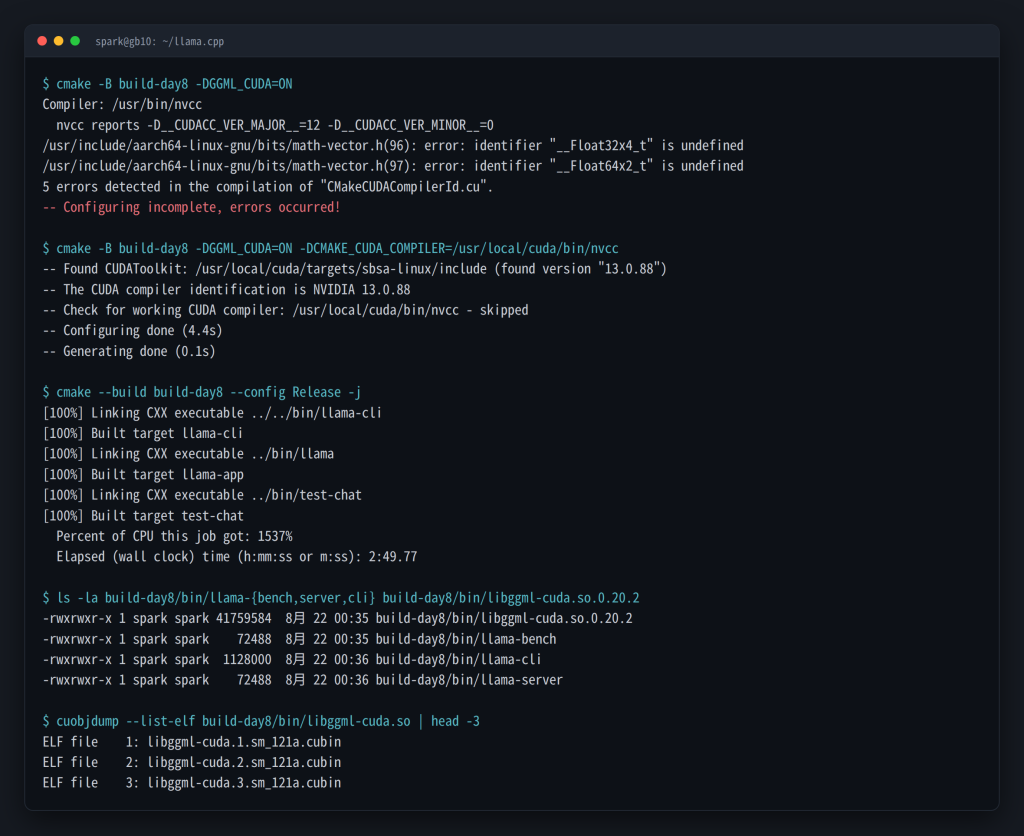Click the Percent of CPU 1537% line

tap(174, 536)
